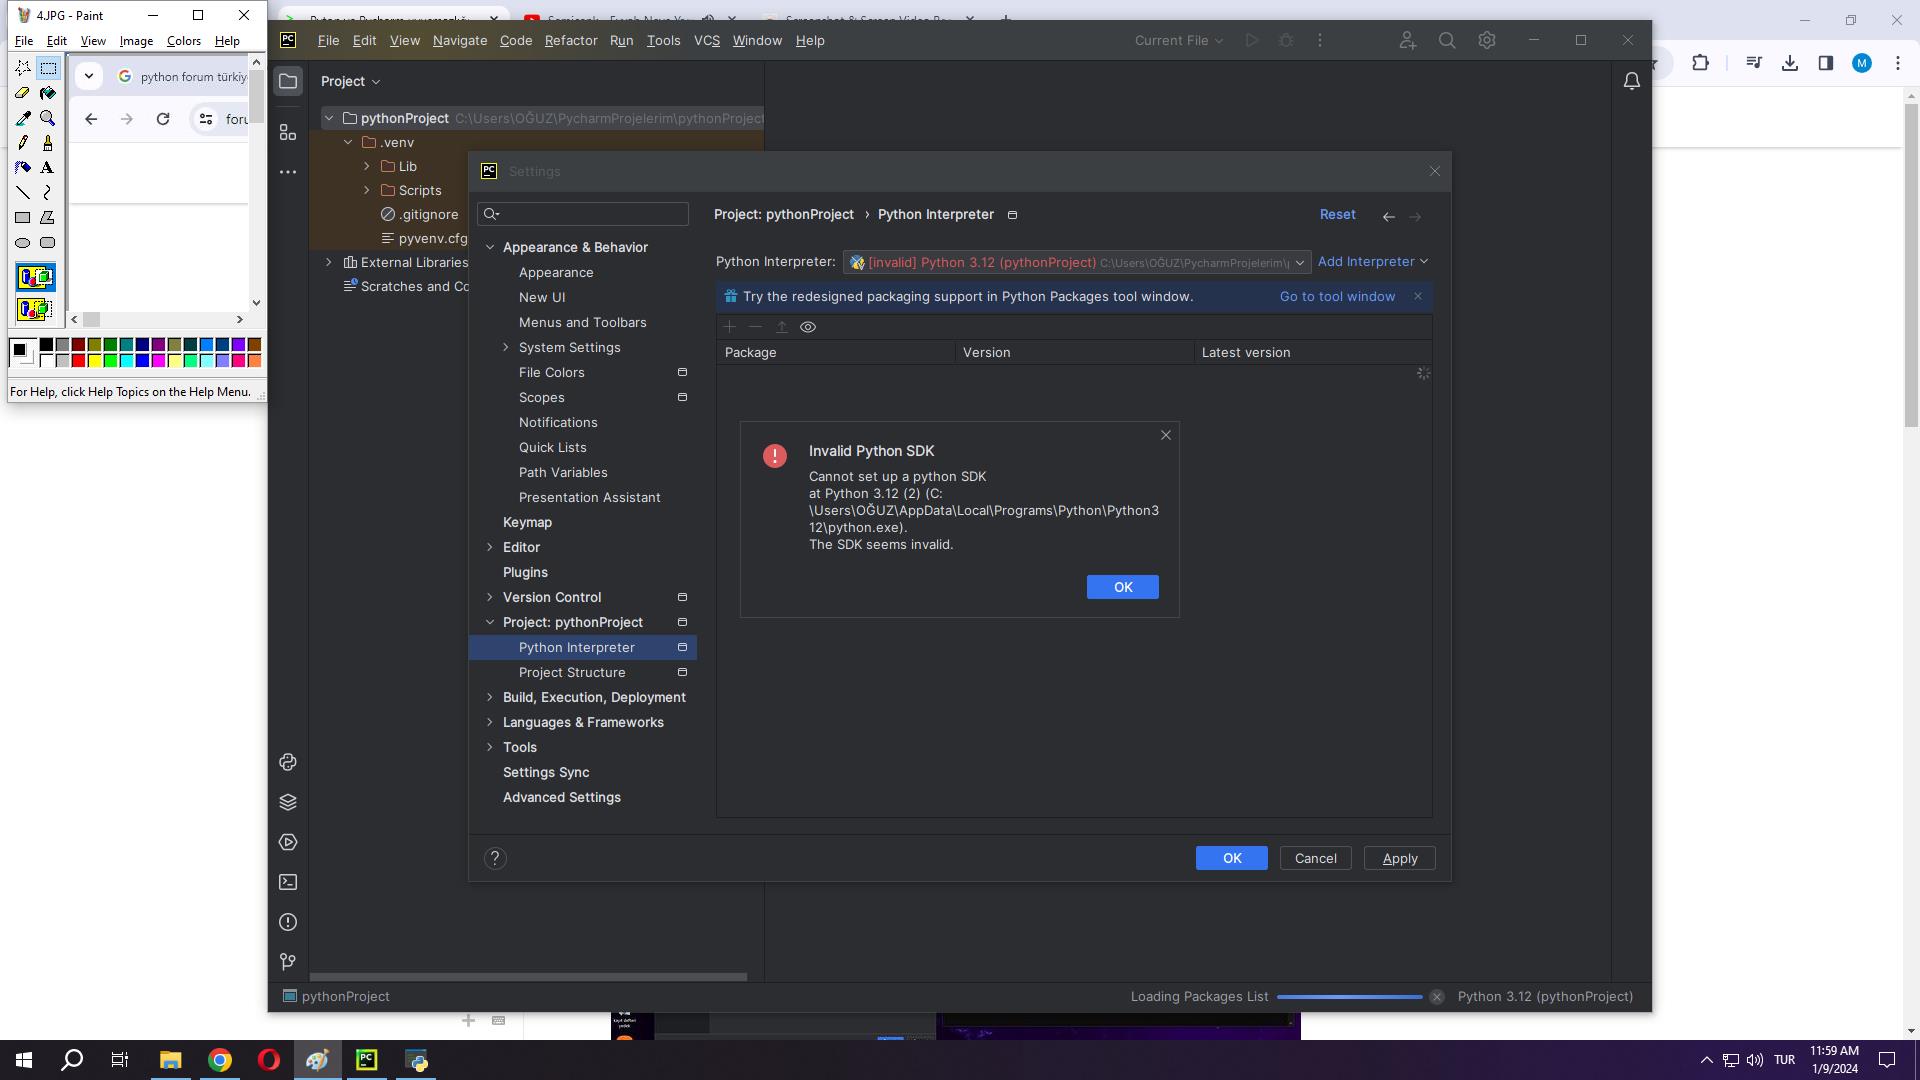The image size is (1920, 1080).
Task: Expand the Editor settings group
Action: (x=490, y=547)
